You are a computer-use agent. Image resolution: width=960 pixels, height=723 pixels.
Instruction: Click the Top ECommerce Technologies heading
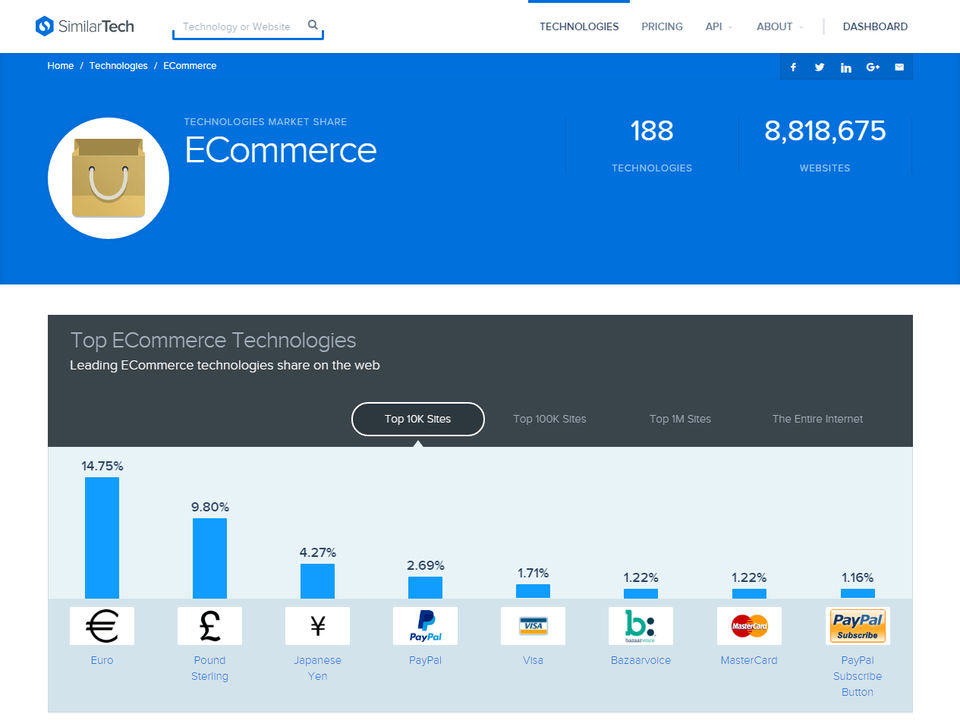[213, 340]
